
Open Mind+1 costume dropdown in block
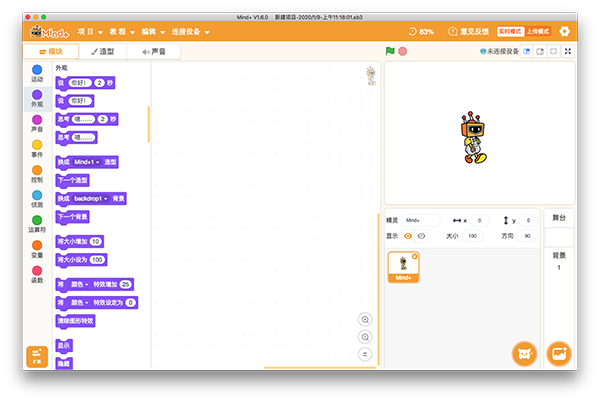pyautogui.click(x=86, y=162)
